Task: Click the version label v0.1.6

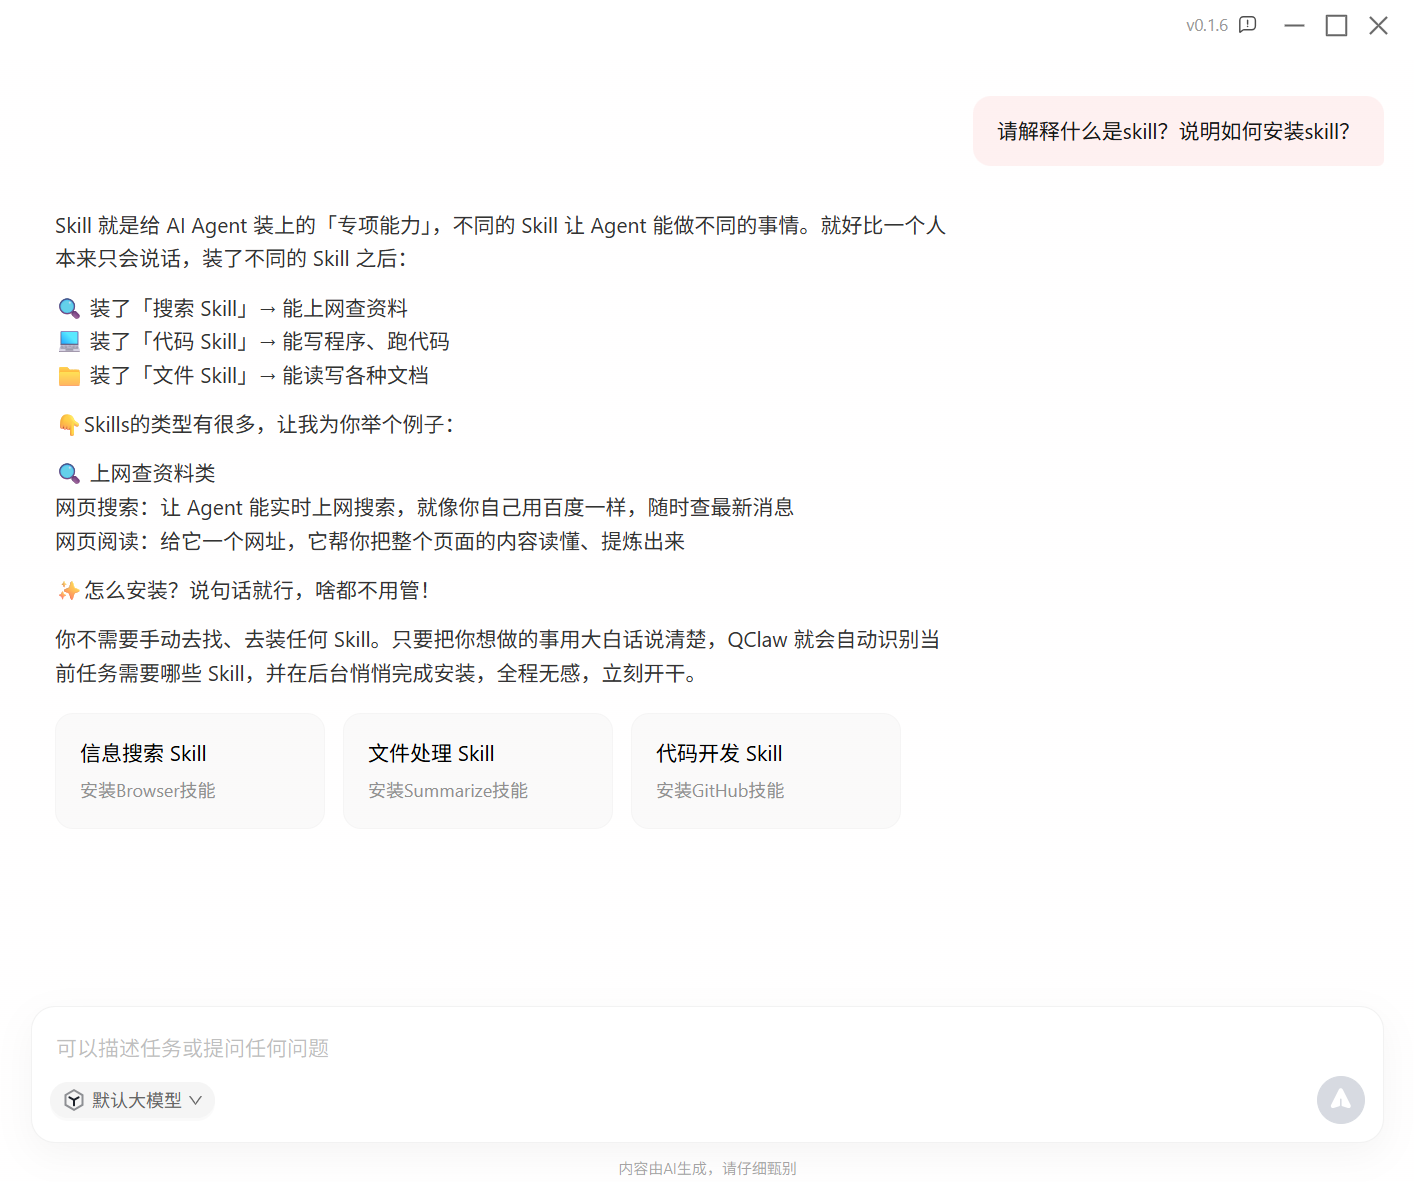Action: pos(1207,25)
